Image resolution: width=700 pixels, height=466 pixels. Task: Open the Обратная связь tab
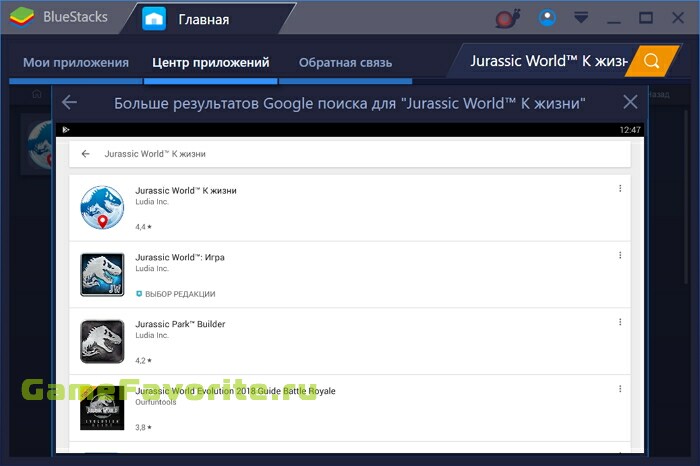click(346, 62)
